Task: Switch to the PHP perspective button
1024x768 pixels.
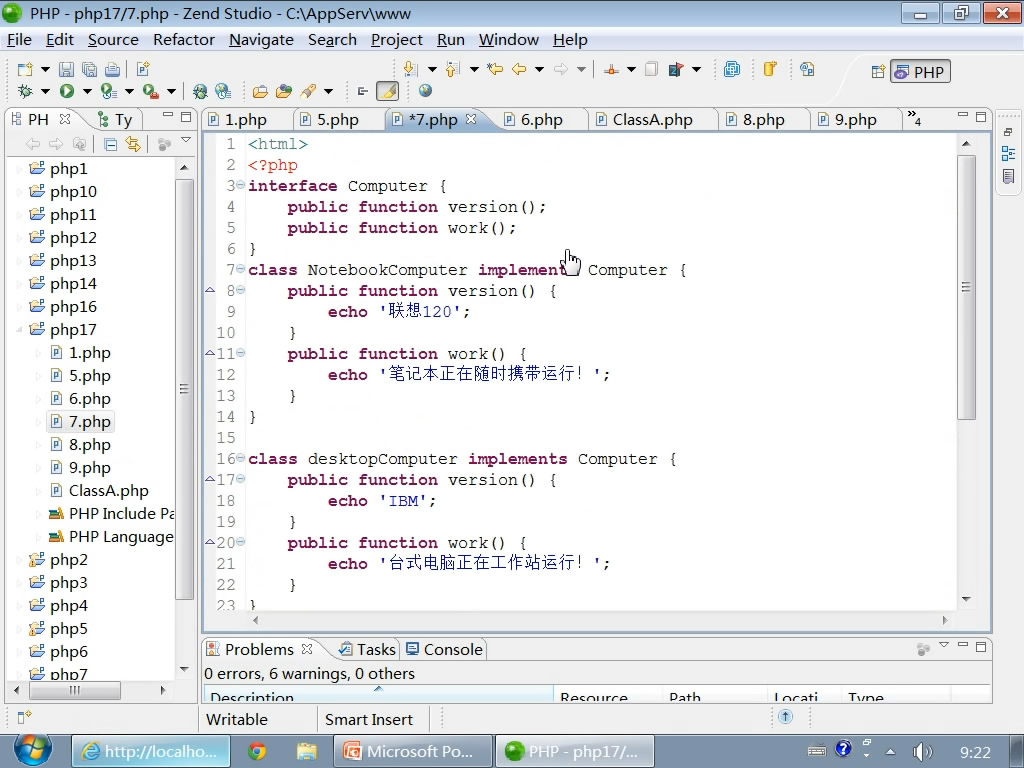Action: pyautogui.click(x=920, y=72)
